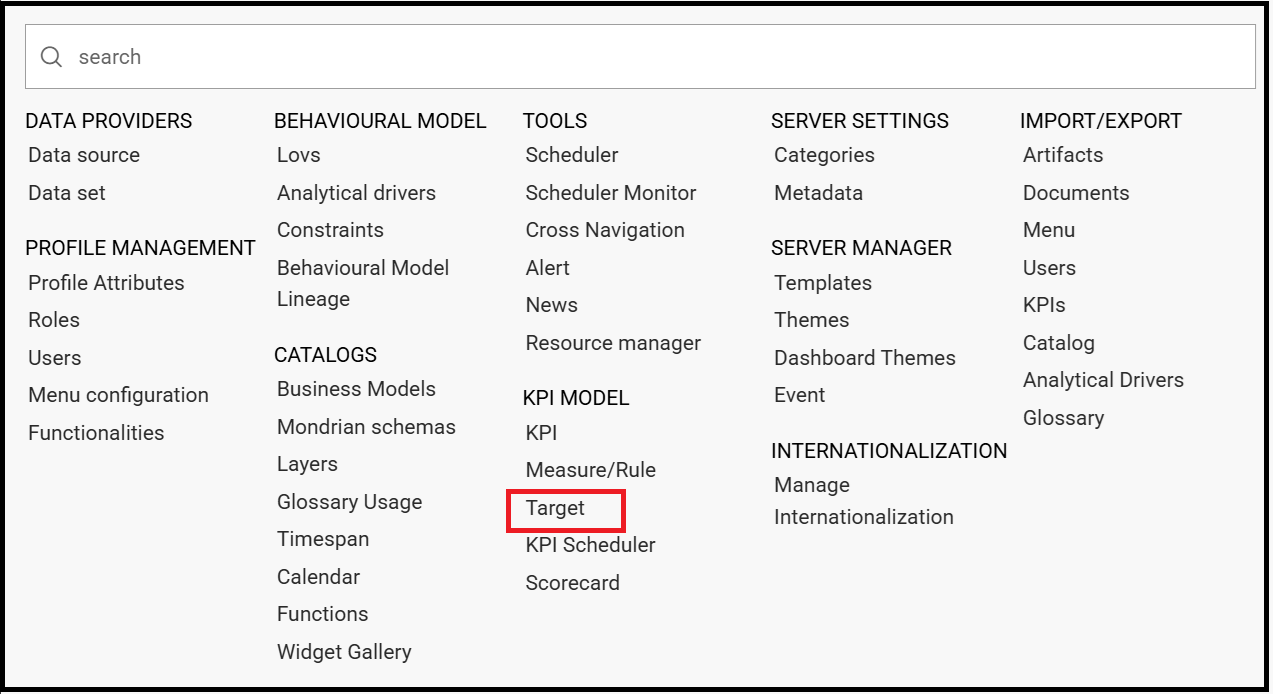Select Mondrian schemas
The width and height of the screenshot is (1273, 694).
pyautogui.click(x=366, y=427)
